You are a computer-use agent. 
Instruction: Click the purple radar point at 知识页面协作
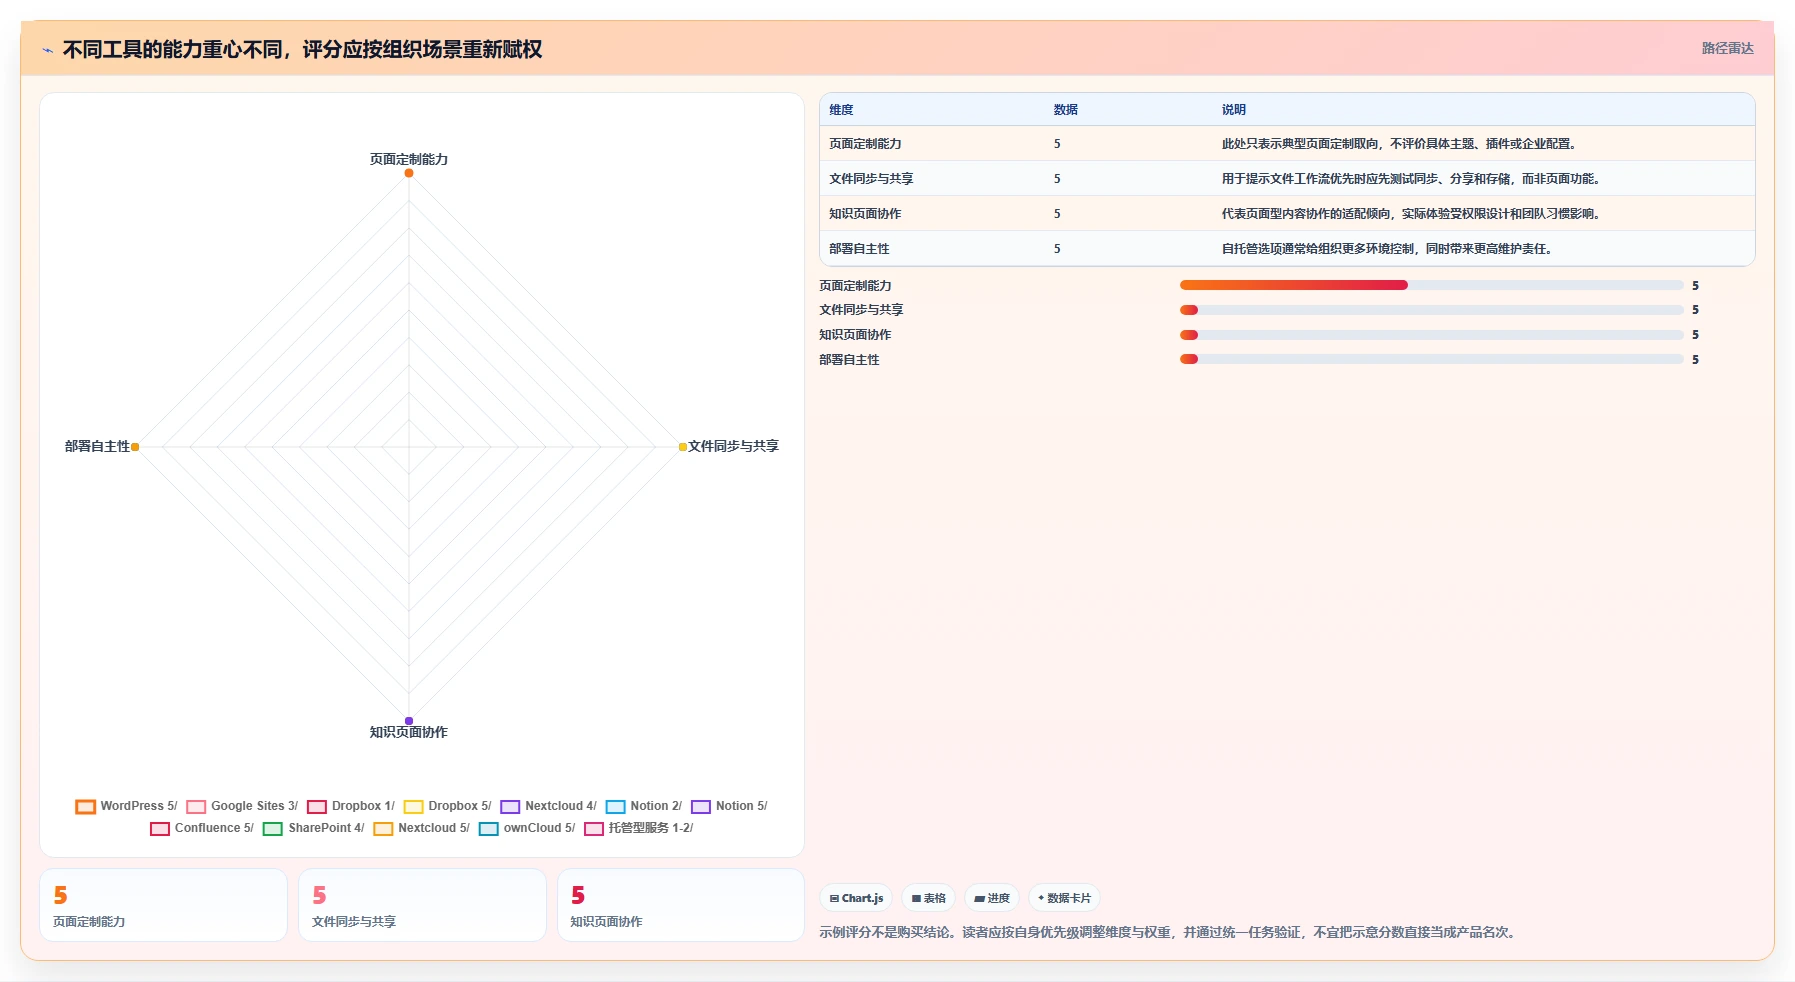(x=409, y=721)
